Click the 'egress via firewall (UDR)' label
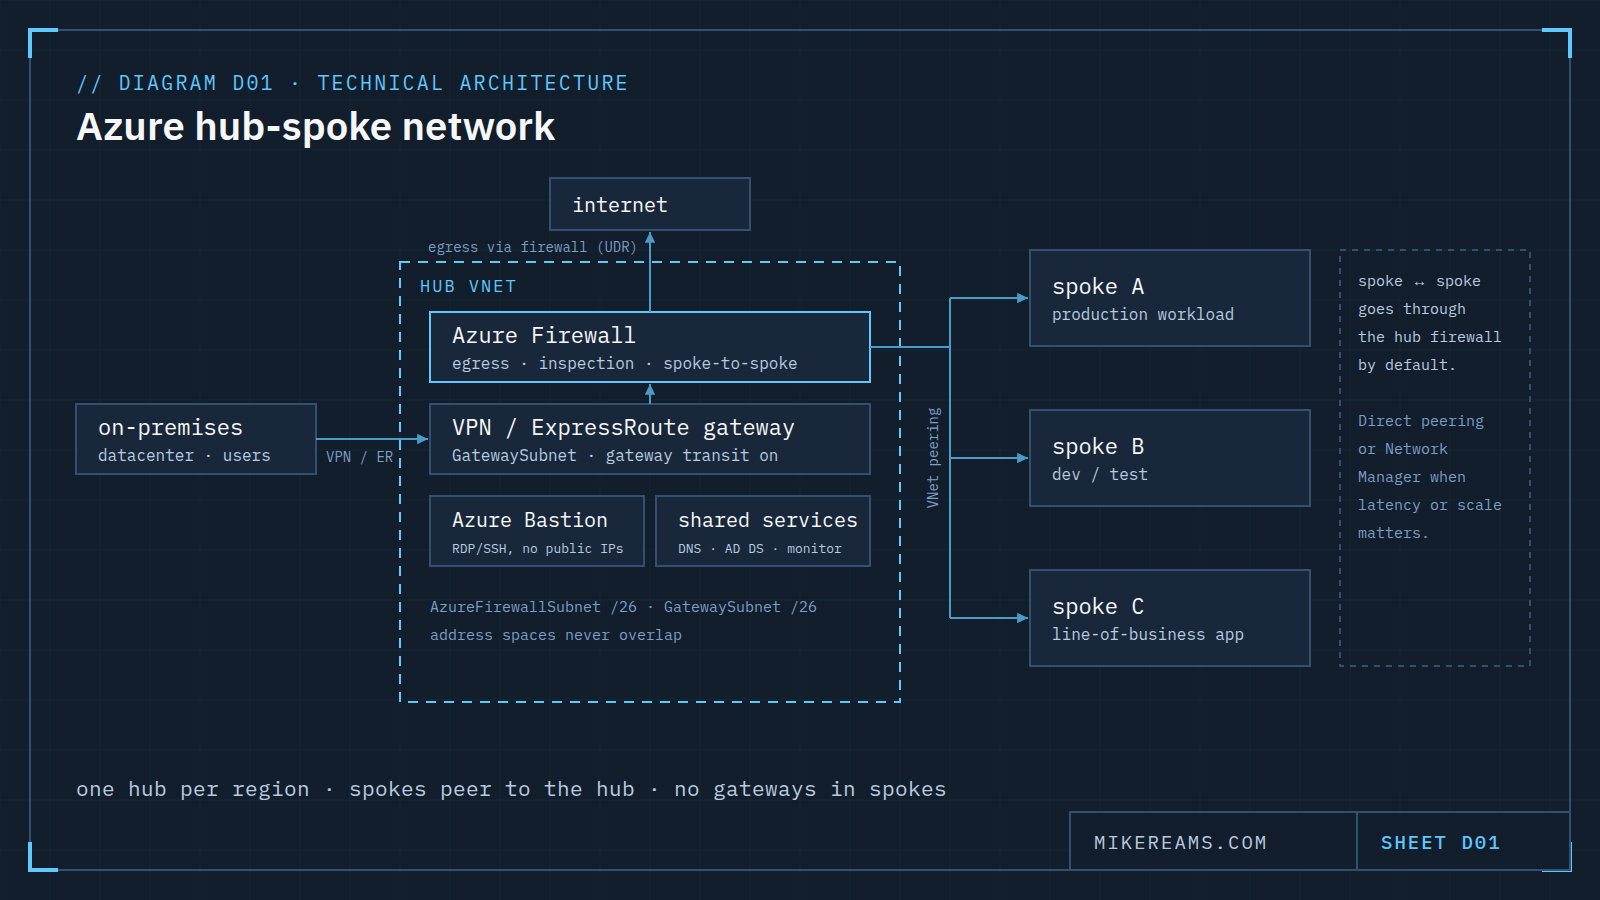The image size is (1600, 900). click(x=532, y=247)
